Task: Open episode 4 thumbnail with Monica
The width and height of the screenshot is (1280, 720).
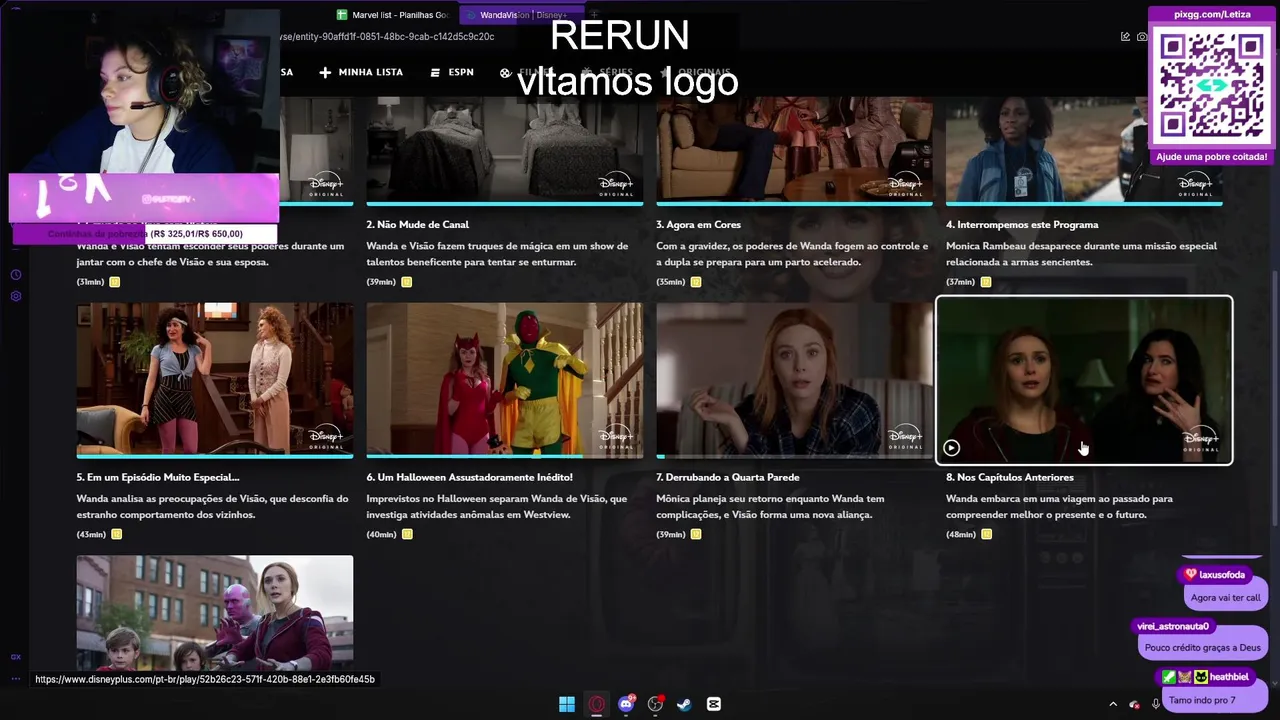Action: pyautogui.click(x=1084, y=150)
